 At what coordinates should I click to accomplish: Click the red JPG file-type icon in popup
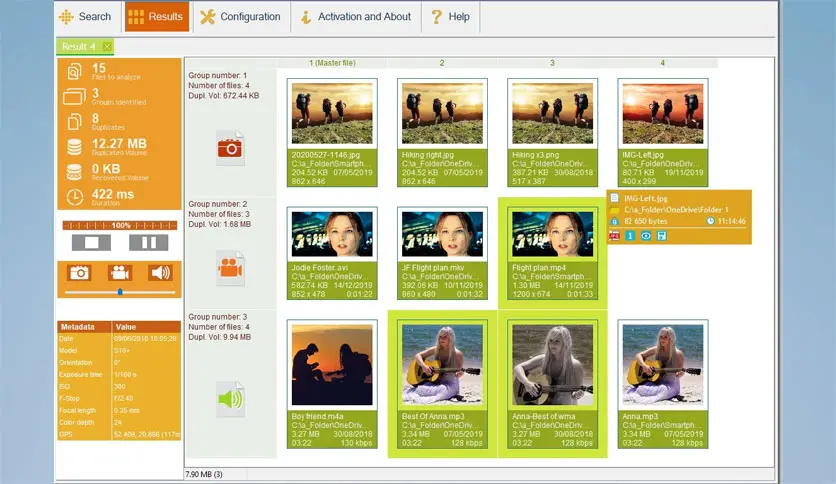(x=614, y=236)
